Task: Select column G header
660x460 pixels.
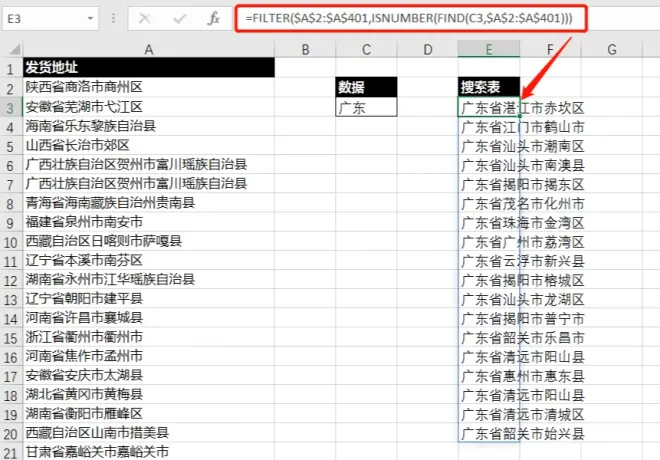Action: tap(612, 50)
